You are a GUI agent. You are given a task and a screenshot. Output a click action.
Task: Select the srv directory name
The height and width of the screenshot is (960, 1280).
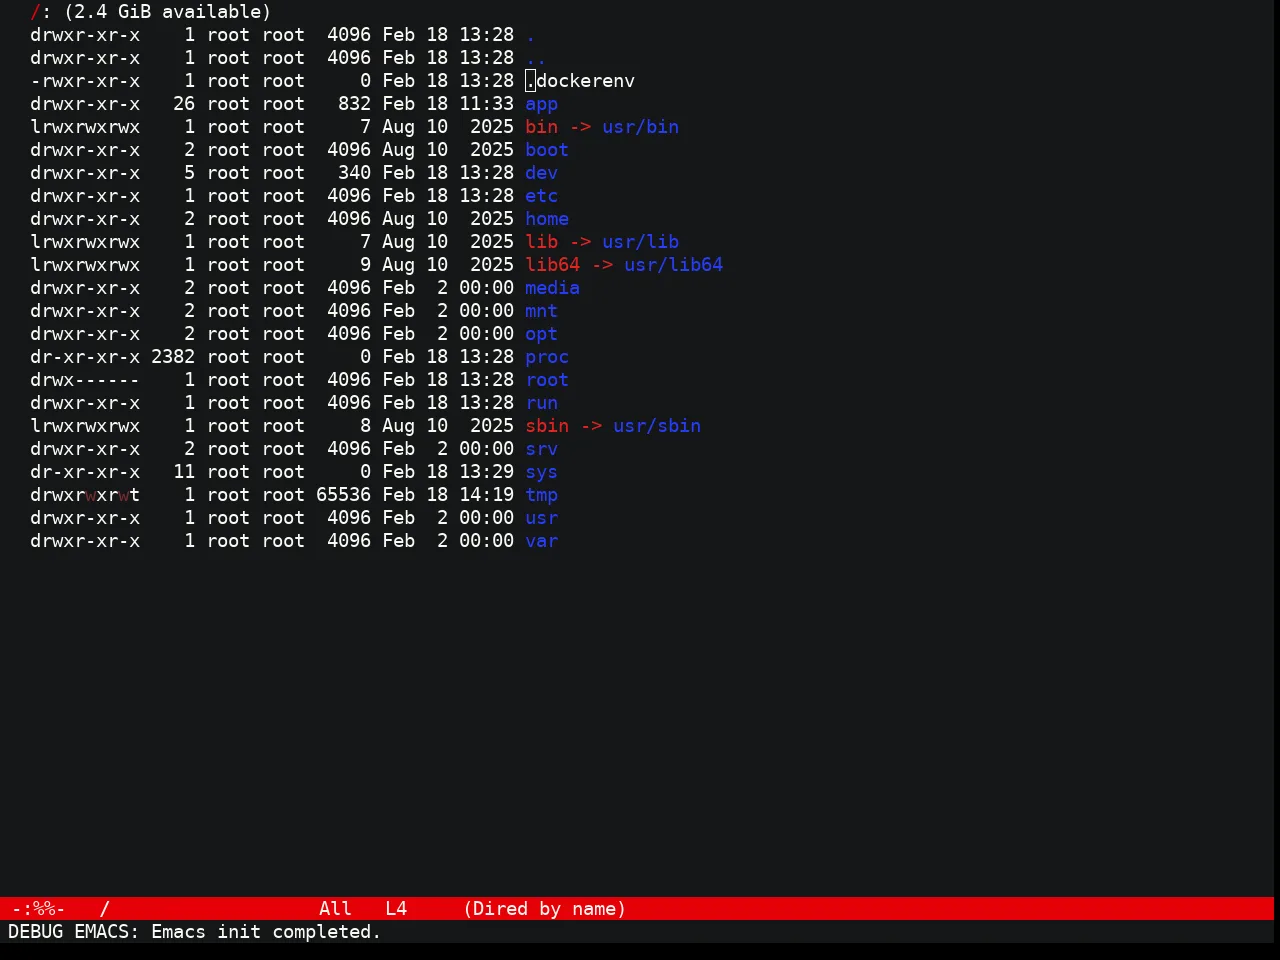pos(541,449)
